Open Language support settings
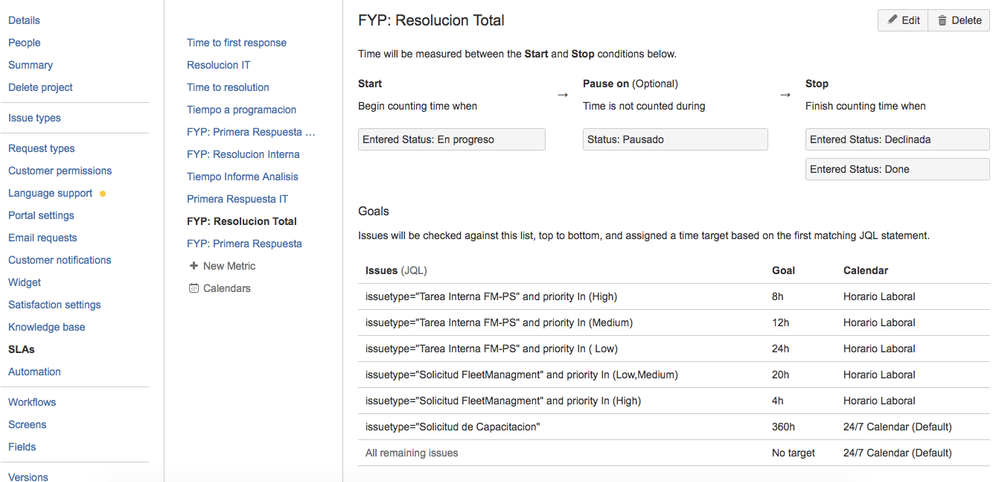Screen dimensions: 999x482 (x=50, y=193)
